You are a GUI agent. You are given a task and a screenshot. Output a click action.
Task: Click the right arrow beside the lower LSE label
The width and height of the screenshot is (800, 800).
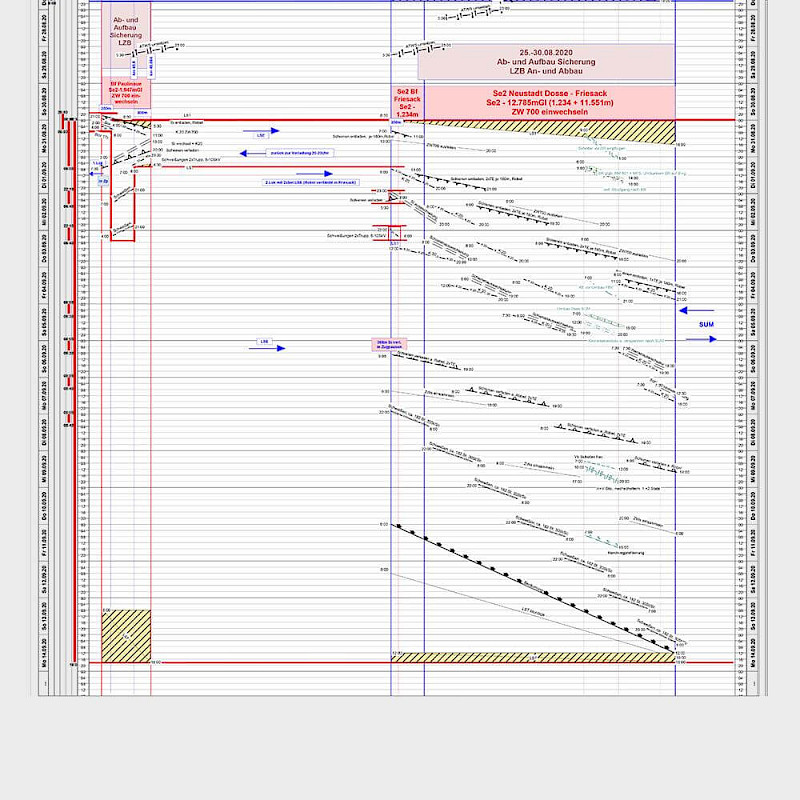pyautogui.click(x=275, y=349)
